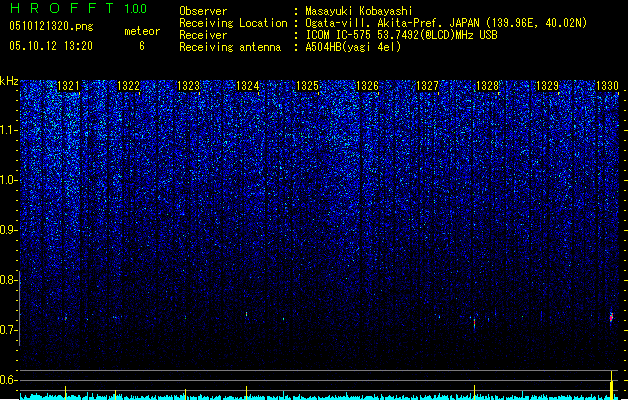Click time marker 1327
This screenshot has height=400, width=629.
coord(427,86)
